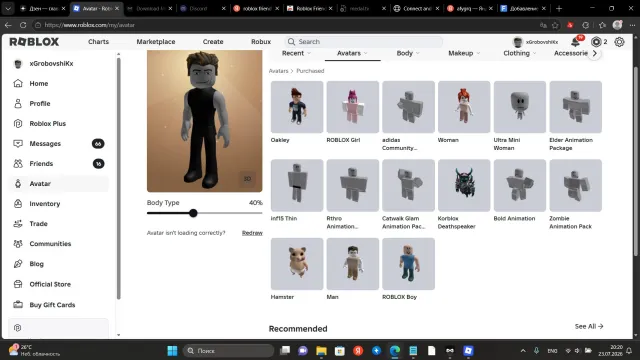Screen dimensions: 640x360
Task: Open the Robux menu
Action: click(261, 42)
